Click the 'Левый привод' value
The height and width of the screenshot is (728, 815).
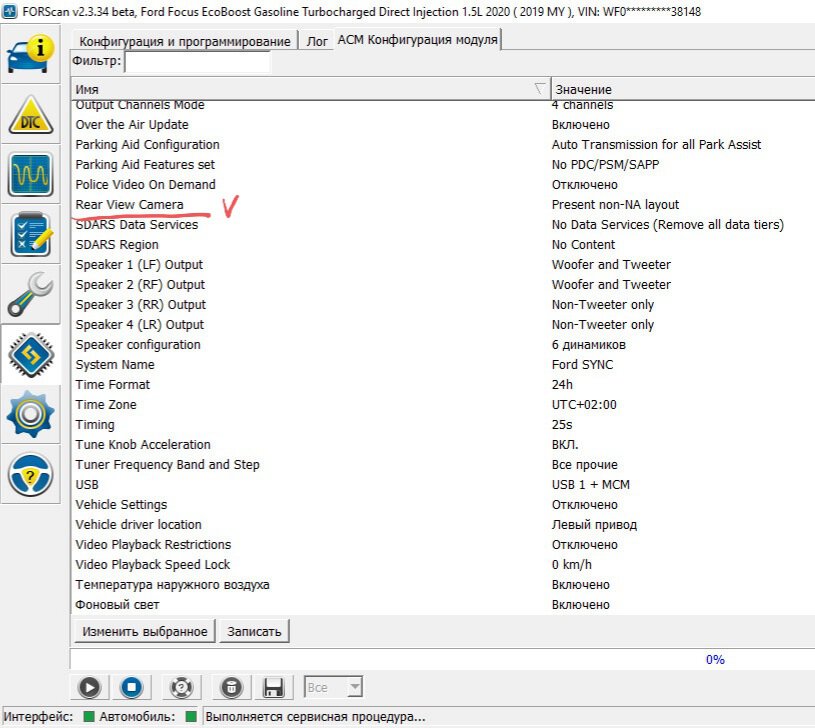(594, 525)
